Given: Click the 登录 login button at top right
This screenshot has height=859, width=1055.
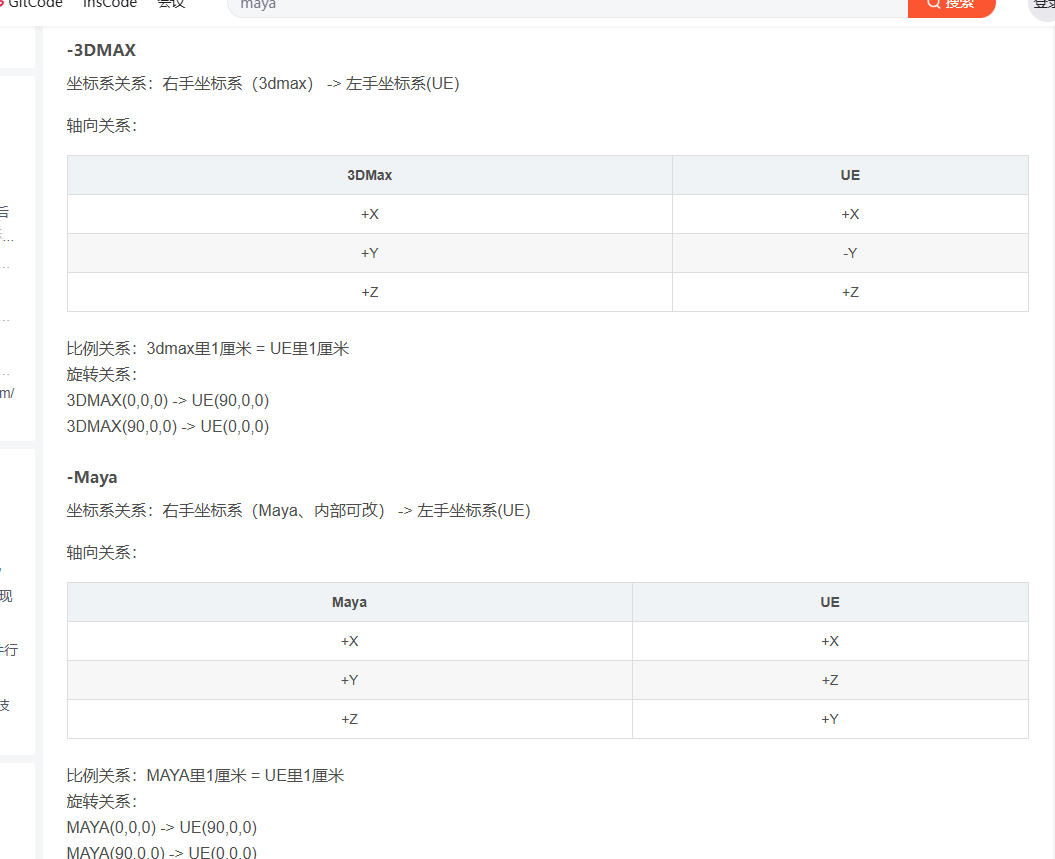Looking at the screenshot, I should coord(1043,5).
